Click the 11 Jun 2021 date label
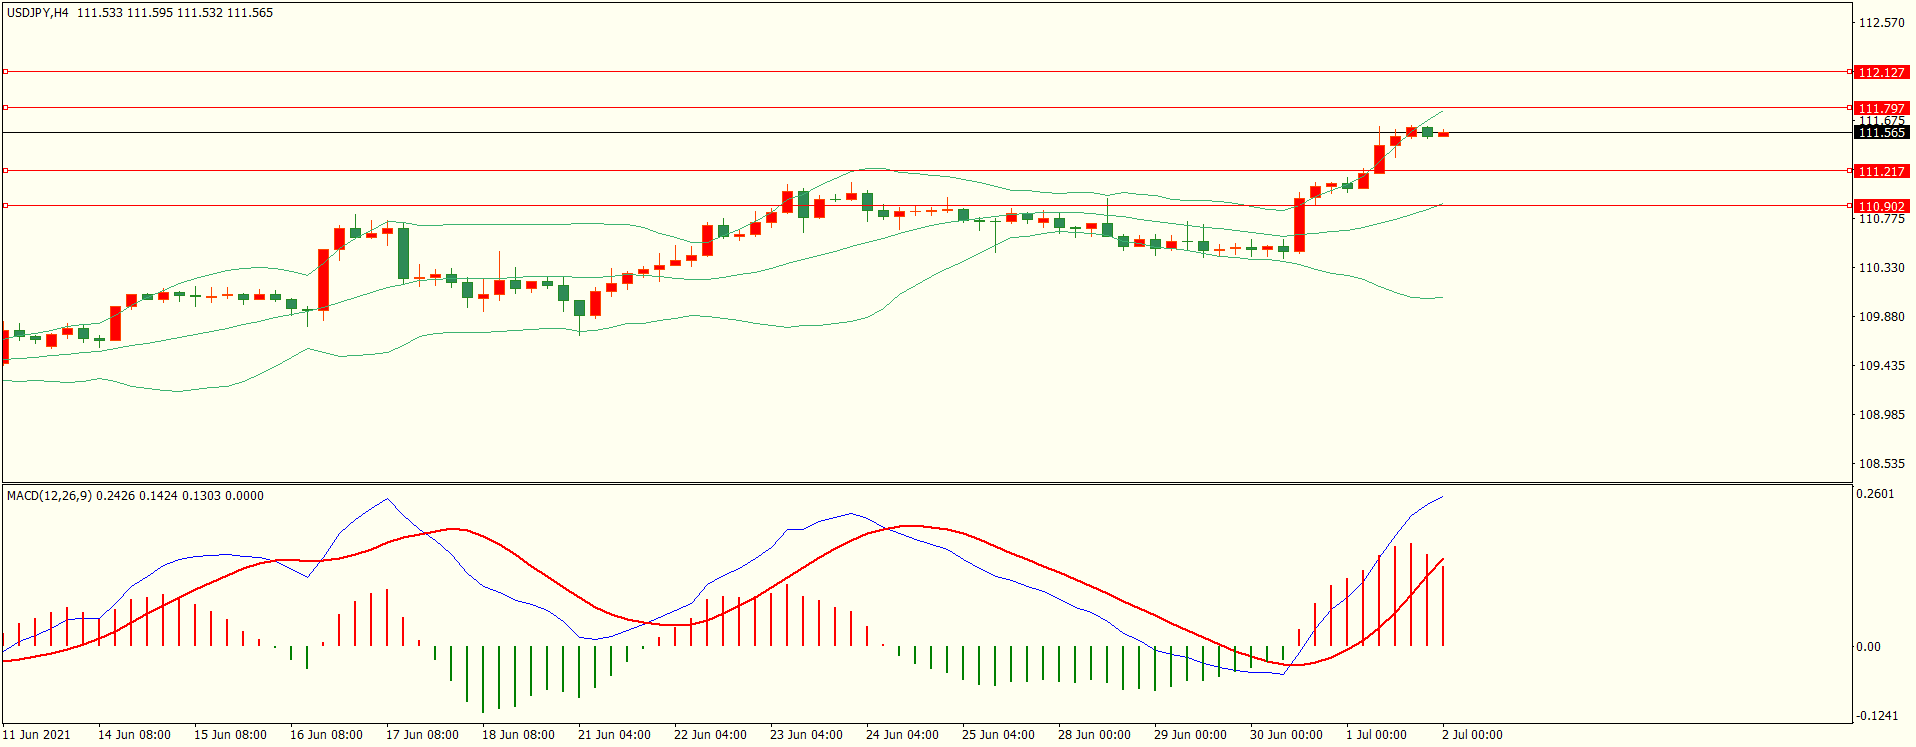This screenshot has width=1916, height=747. pos(37,735)
